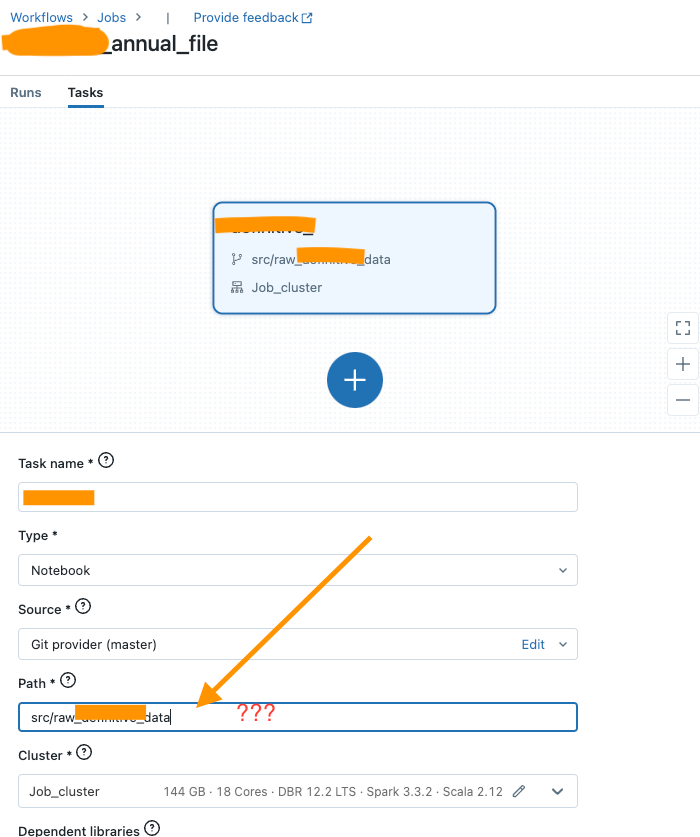Click the fit-to-screen icon on canvas
700x837 pixels.
click(683, 328)
